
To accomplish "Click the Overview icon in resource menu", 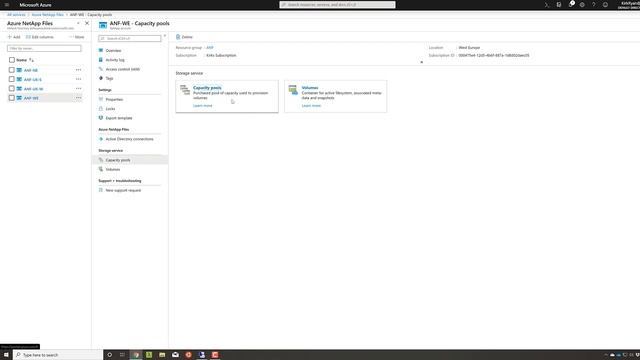I will 101,50.
